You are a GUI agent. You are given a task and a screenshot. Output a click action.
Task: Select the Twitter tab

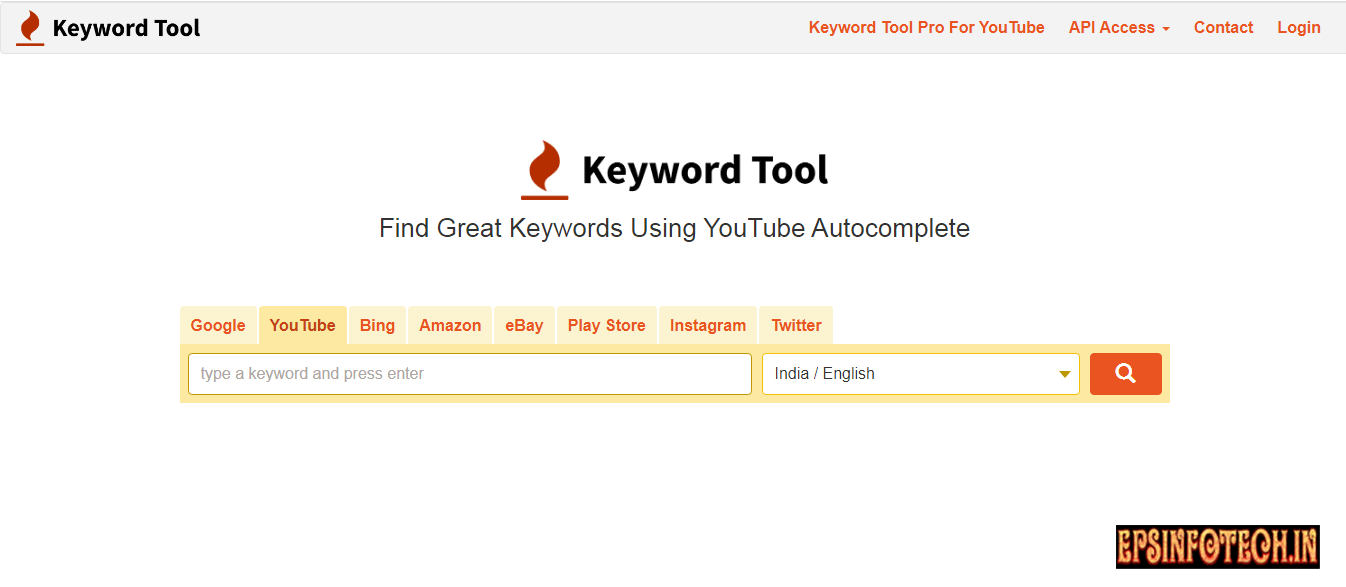(795, 324)
